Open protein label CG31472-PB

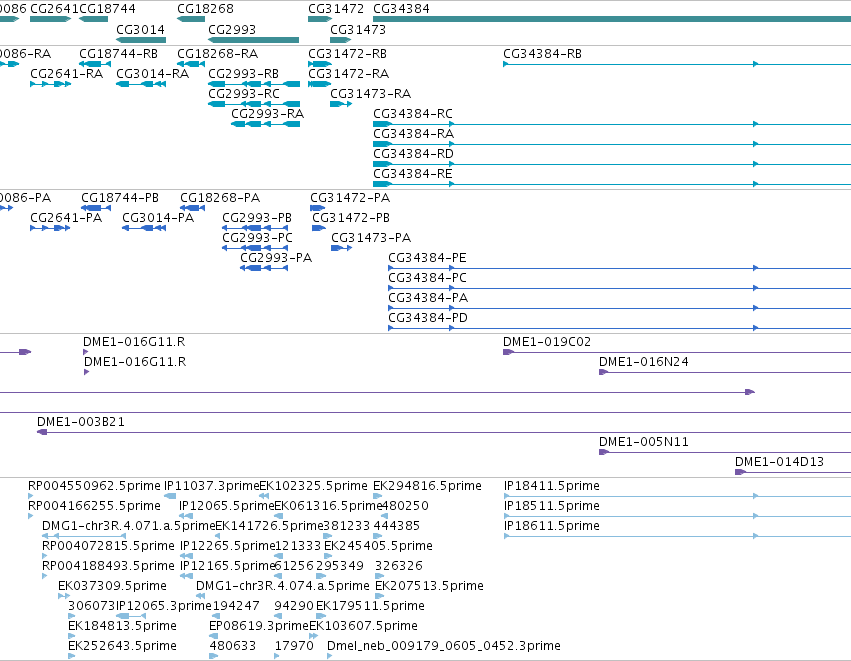351,218
